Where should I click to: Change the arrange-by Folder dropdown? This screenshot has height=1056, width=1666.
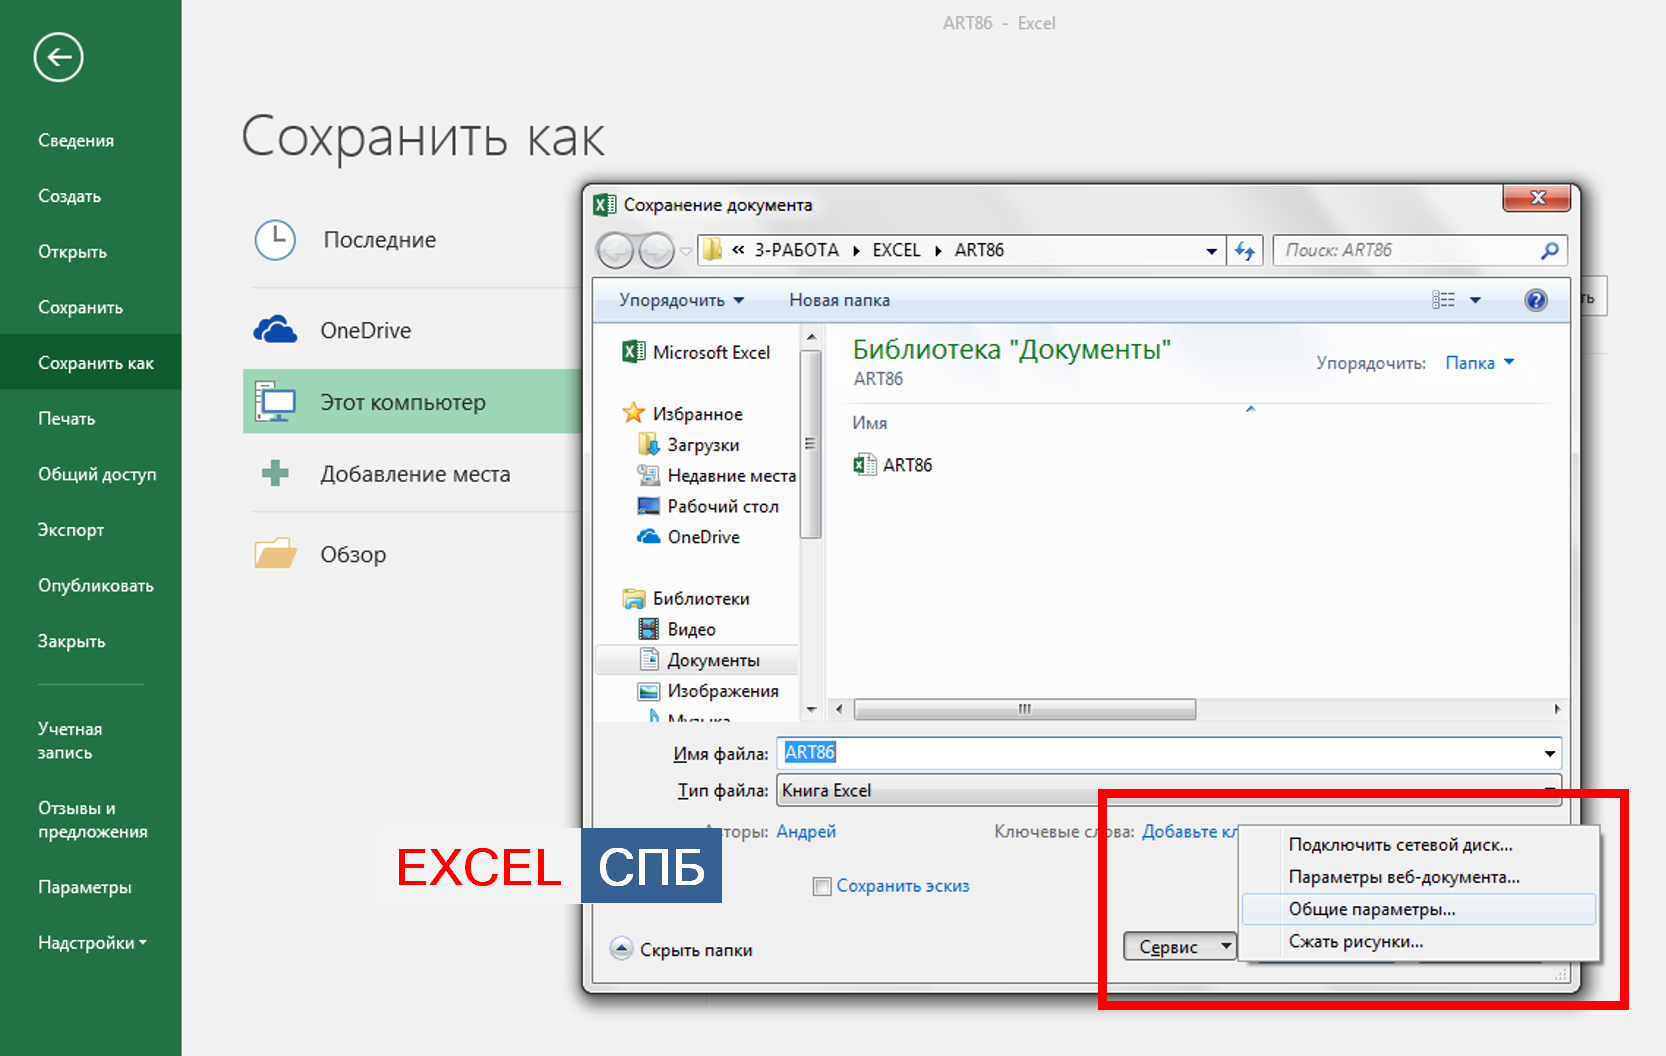click(x=1479, y=363)
